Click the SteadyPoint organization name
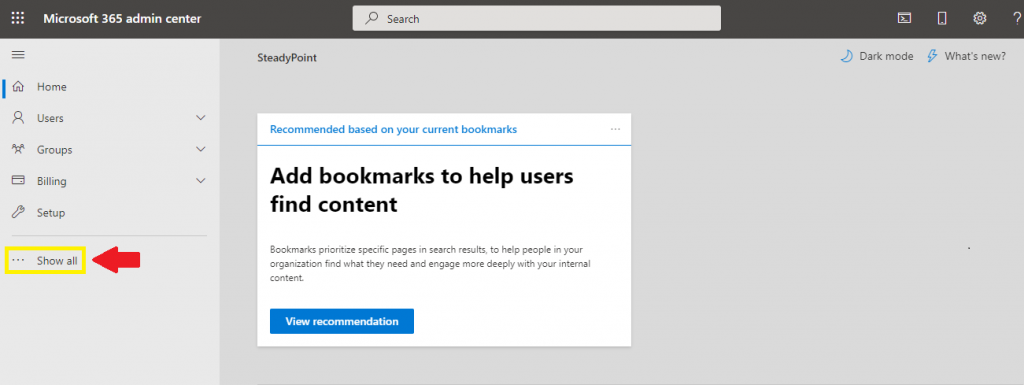Screen dimensions: 1024x385 click(x=287, y=58)
